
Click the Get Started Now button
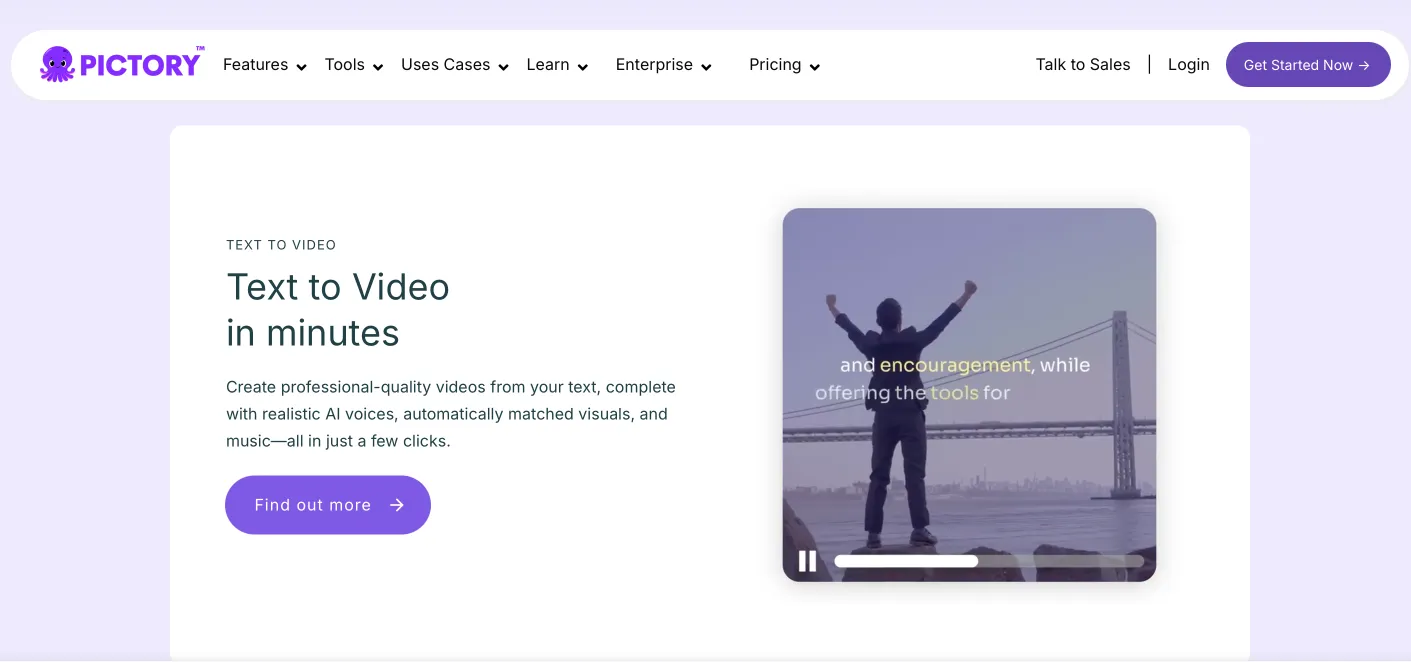[1308, 65]
